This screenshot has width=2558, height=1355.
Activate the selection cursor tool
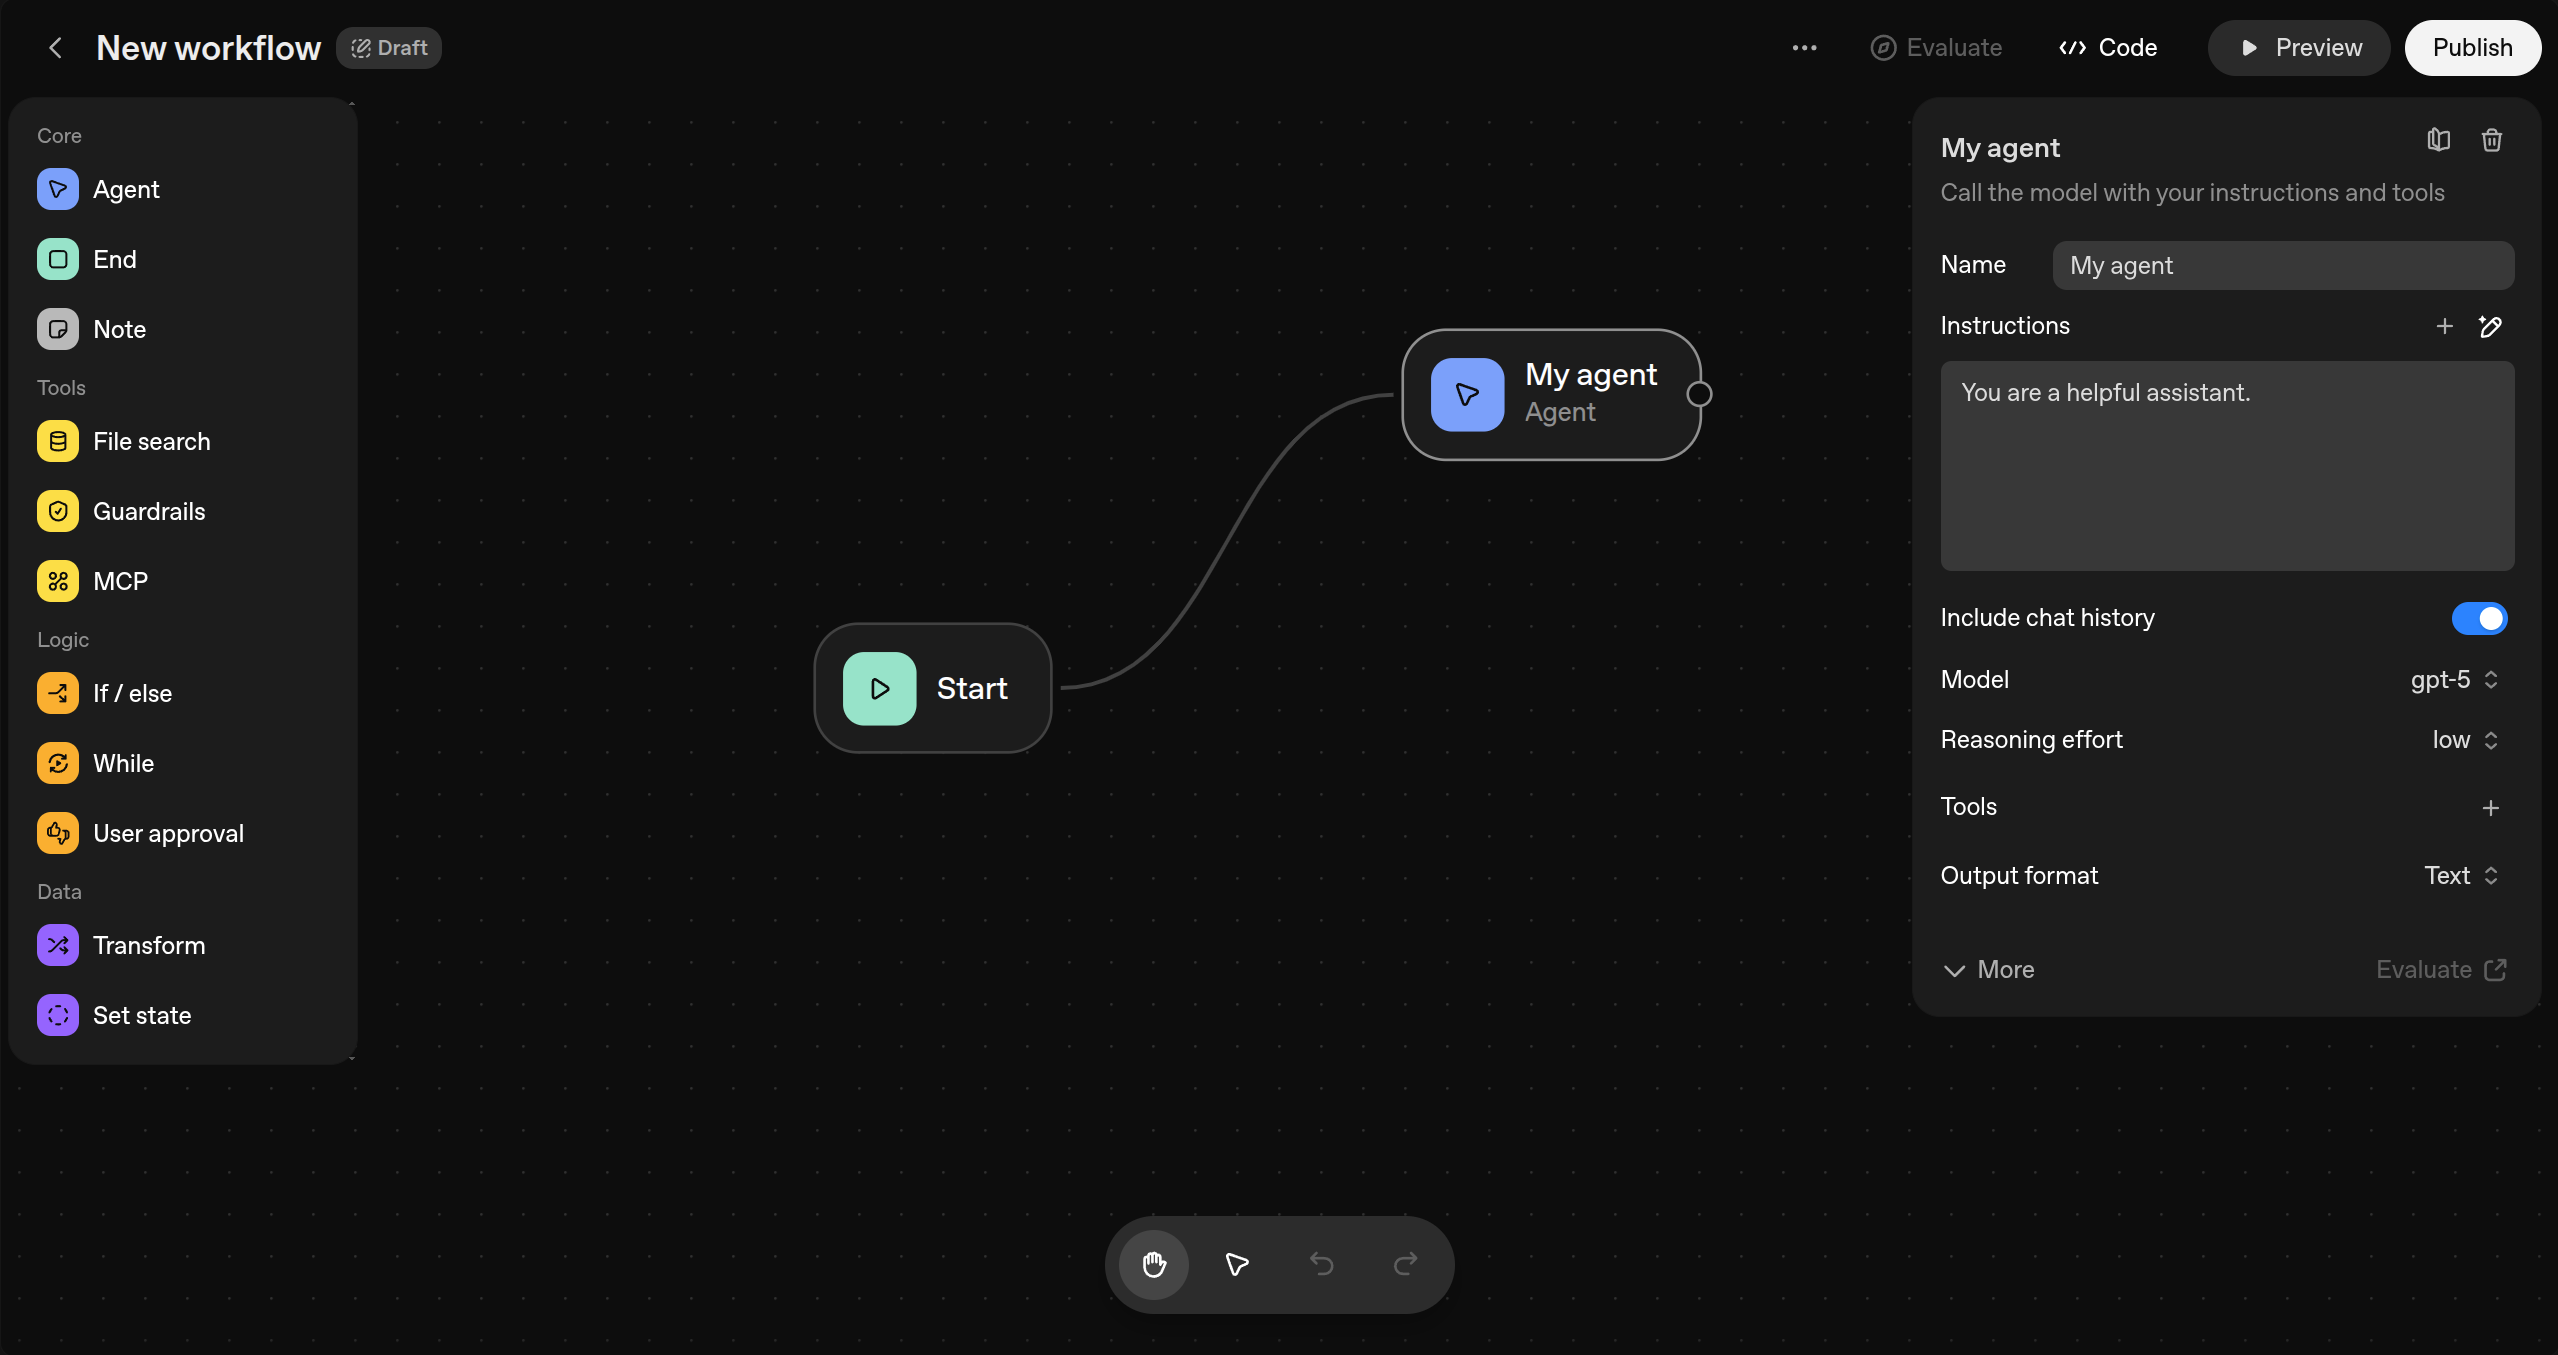[1236, 1264]
